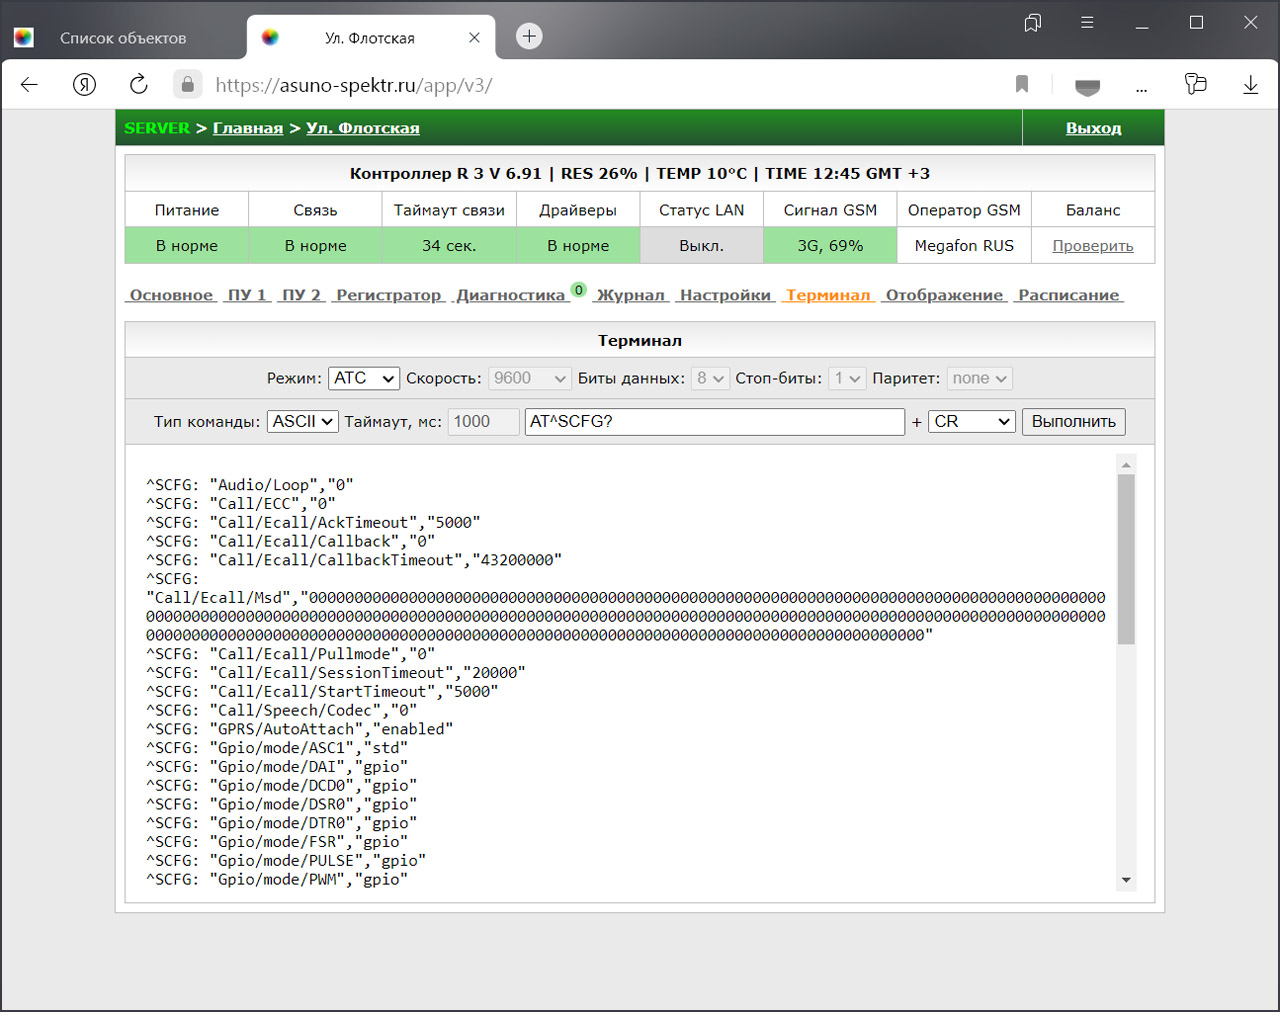Expand the Скорость 9600 dropdown
The width and height of the screenshot is (1280, 1018).
pyautogui.click(x=529, y=378)
